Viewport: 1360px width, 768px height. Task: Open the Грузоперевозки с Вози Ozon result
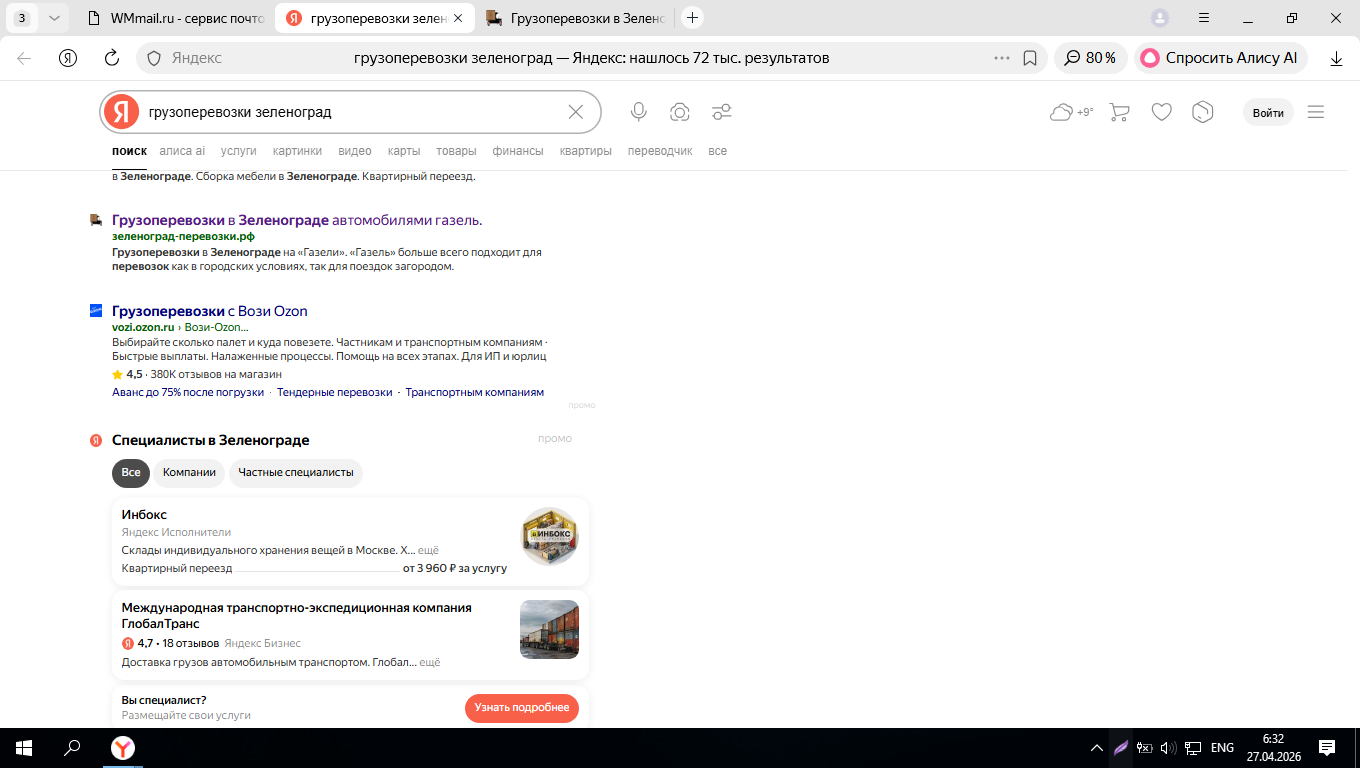[x=210, y=311]
